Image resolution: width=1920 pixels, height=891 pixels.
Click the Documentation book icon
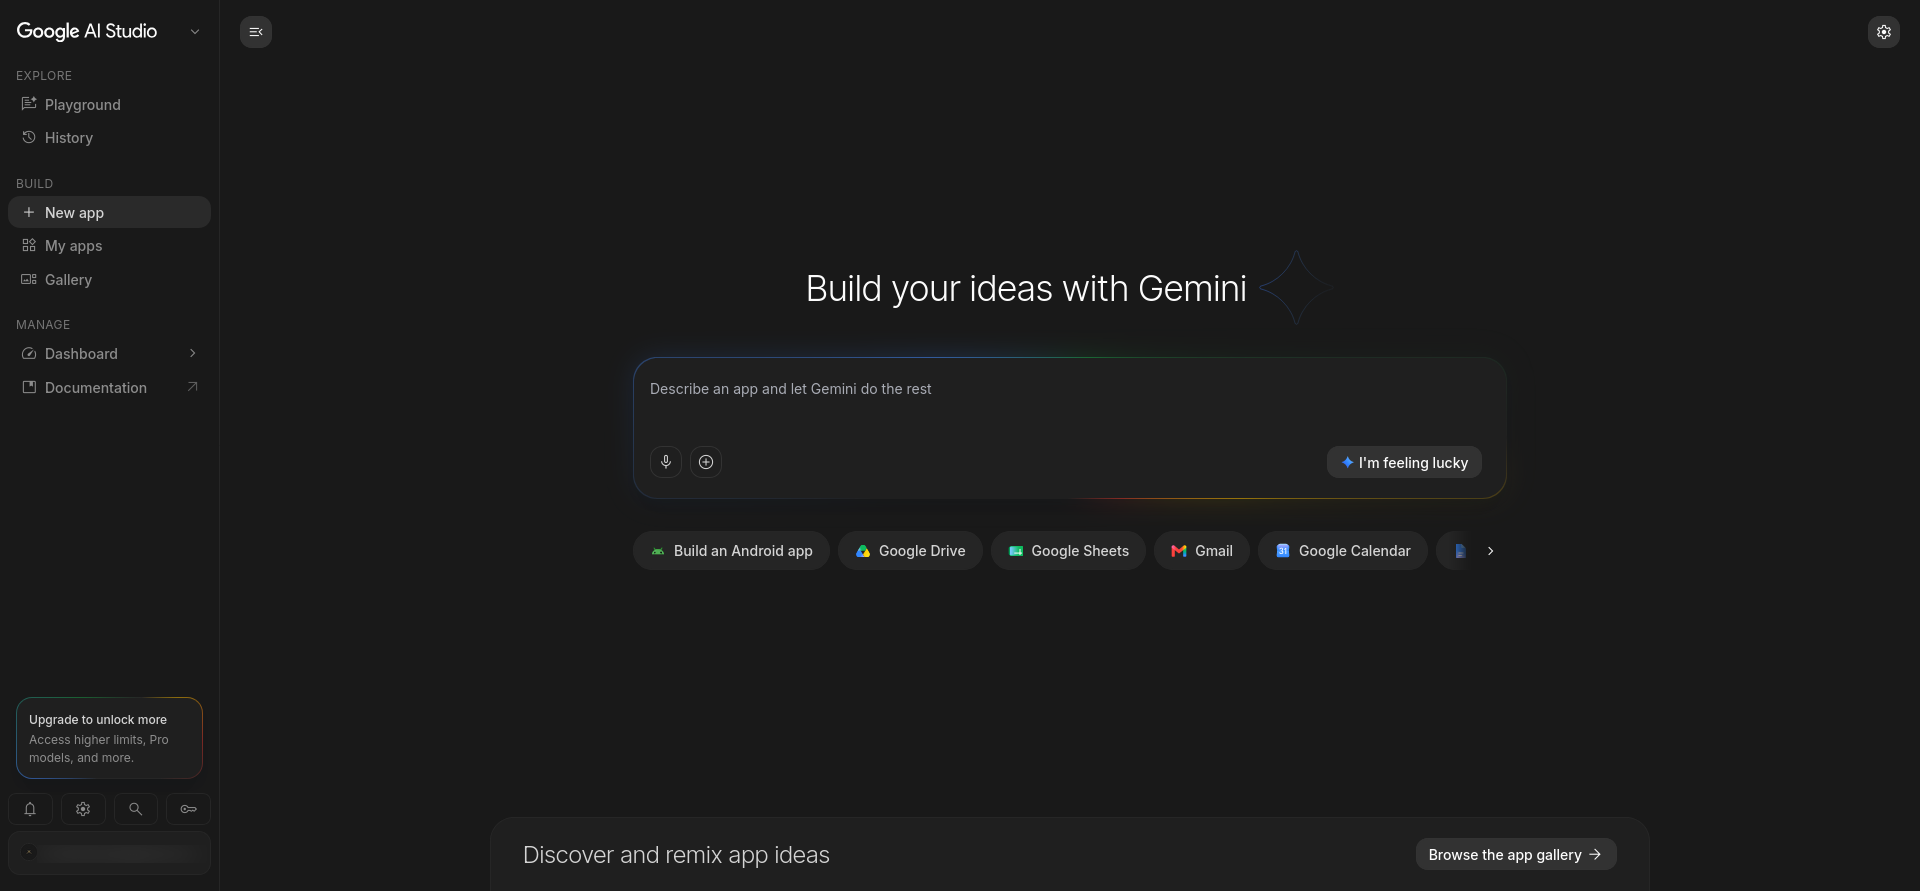coord(29,387)
